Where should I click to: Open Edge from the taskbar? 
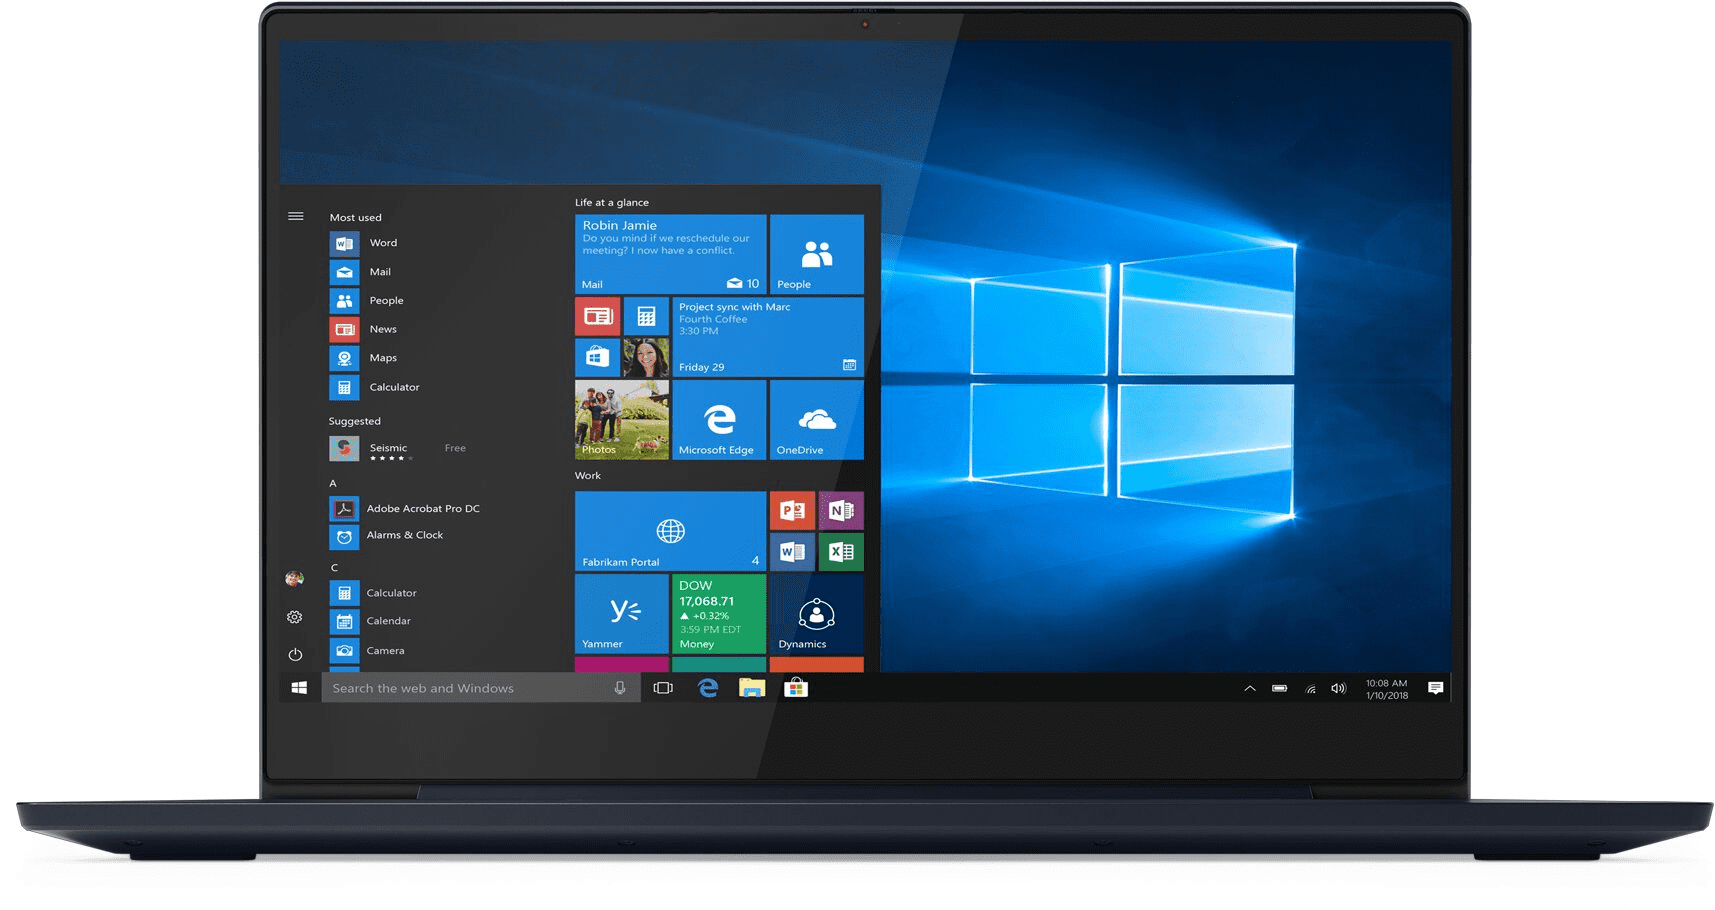click(x=708, y=688)
